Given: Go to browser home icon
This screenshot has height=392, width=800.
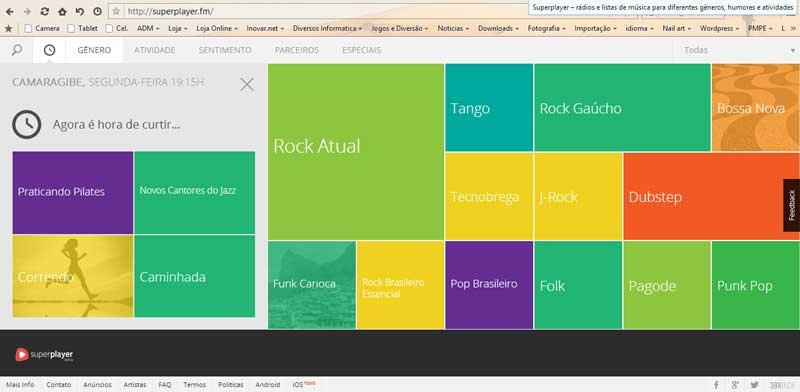Looking at the screenshot, I should pos(62,11).
